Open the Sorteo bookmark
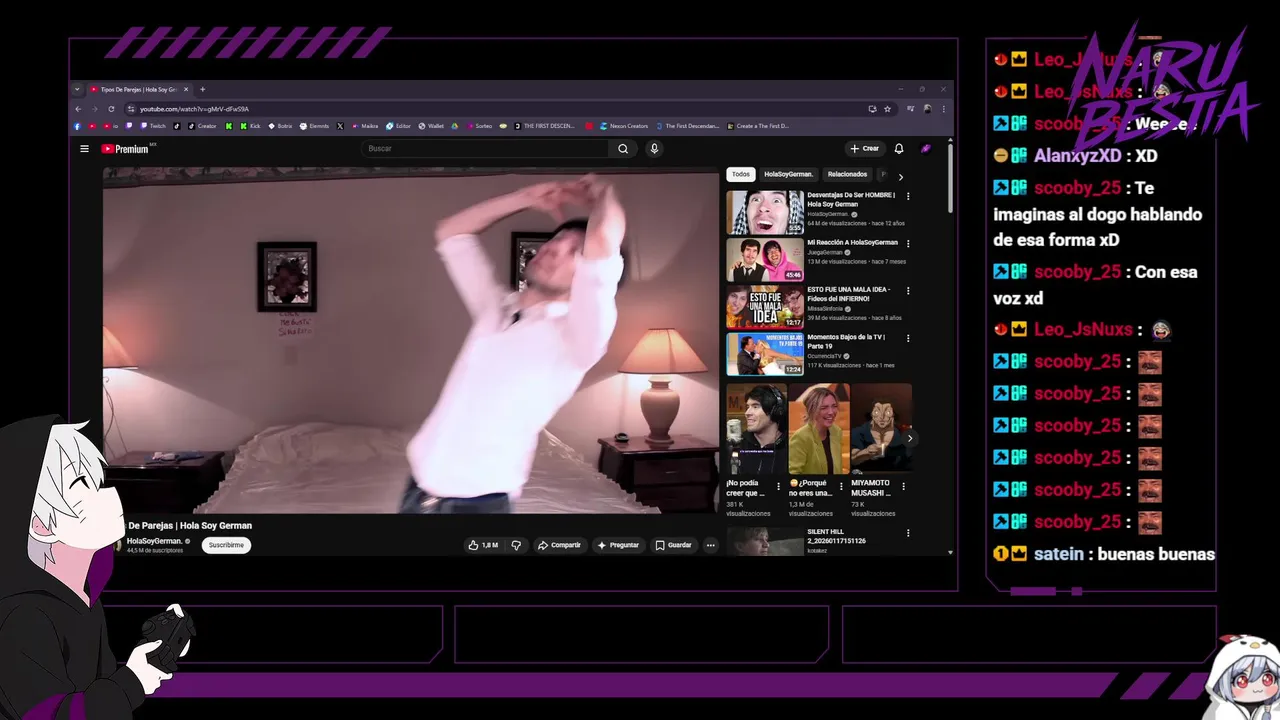 (479, 126)
